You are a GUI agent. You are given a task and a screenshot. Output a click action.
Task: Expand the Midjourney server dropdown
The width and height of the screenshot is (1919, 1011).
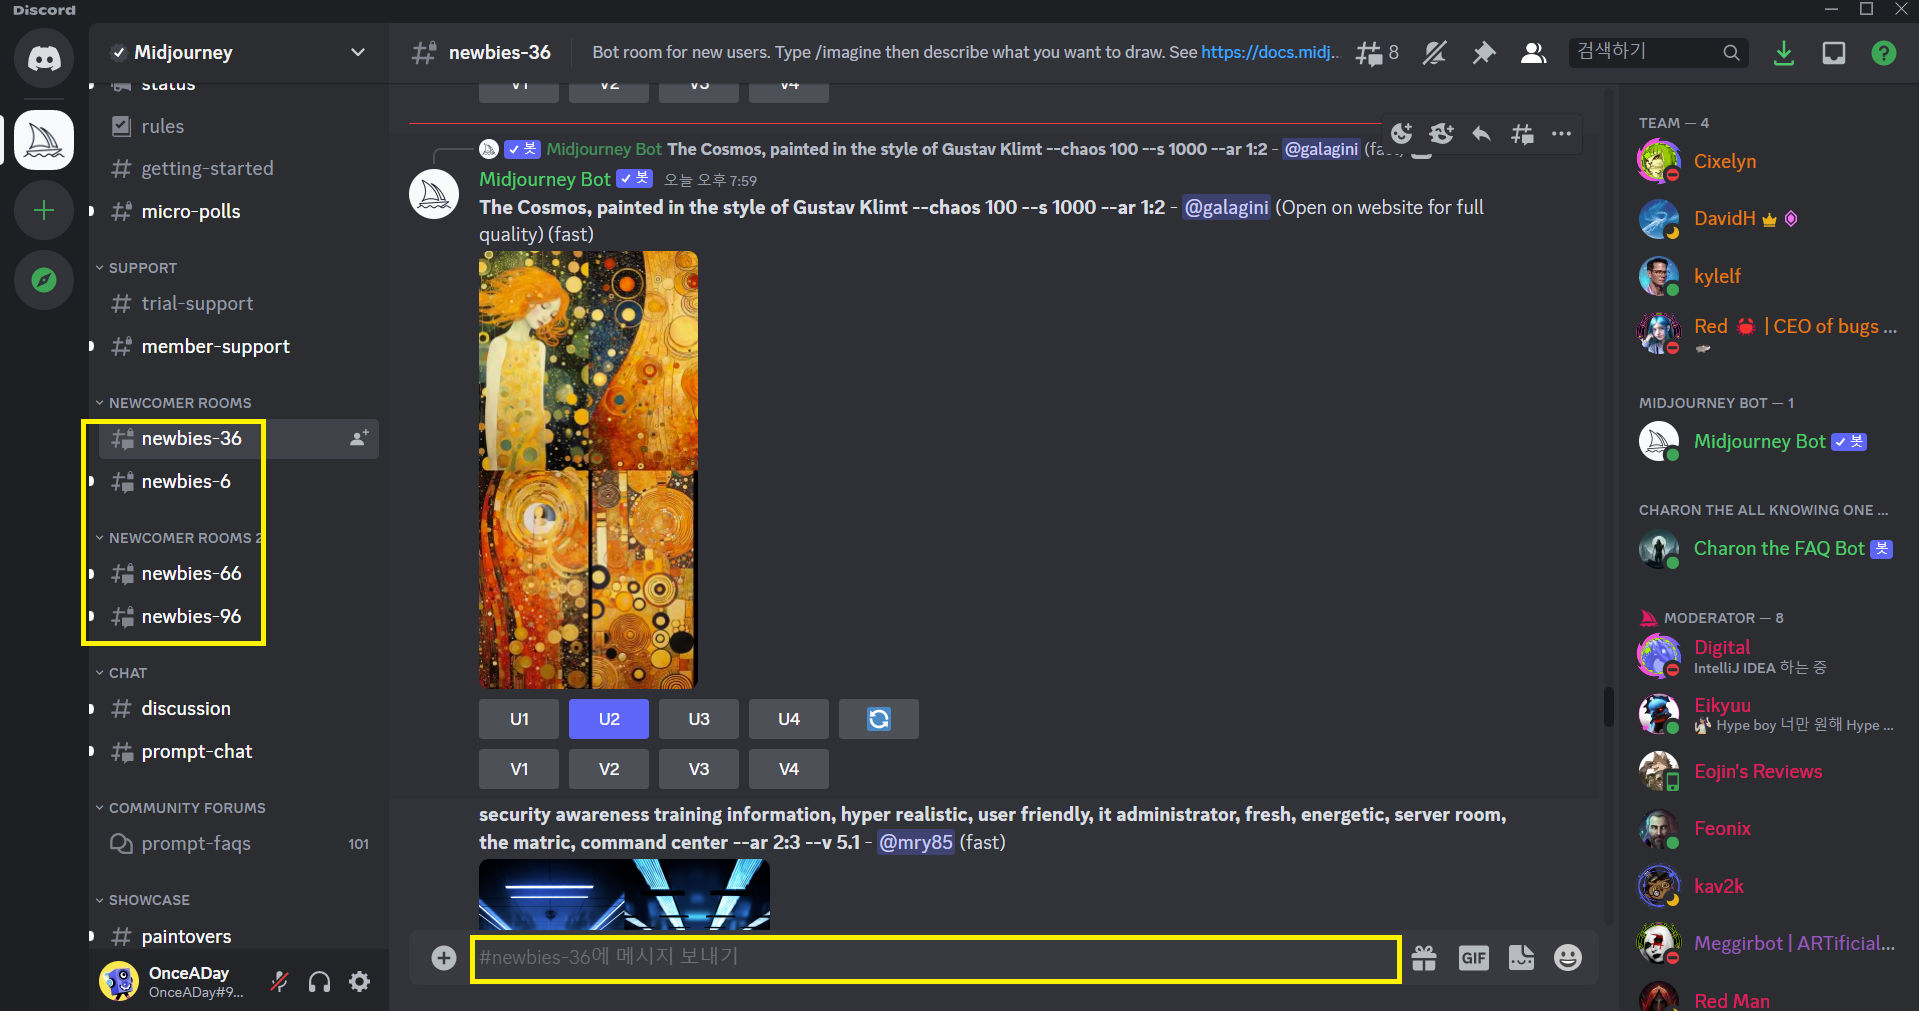(x=357, y=52)
